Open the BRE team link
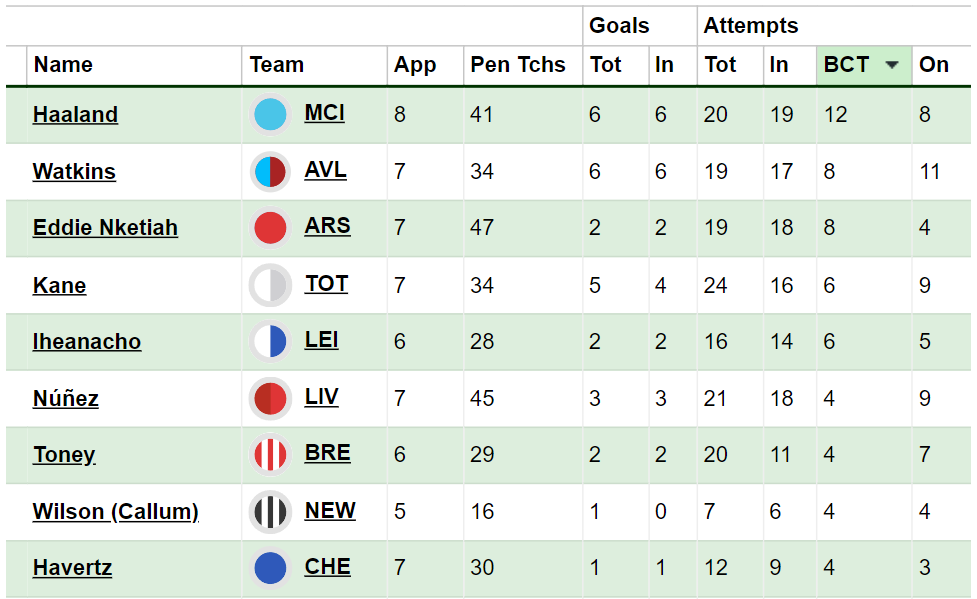977x599 pixels. tap(327, 453)
